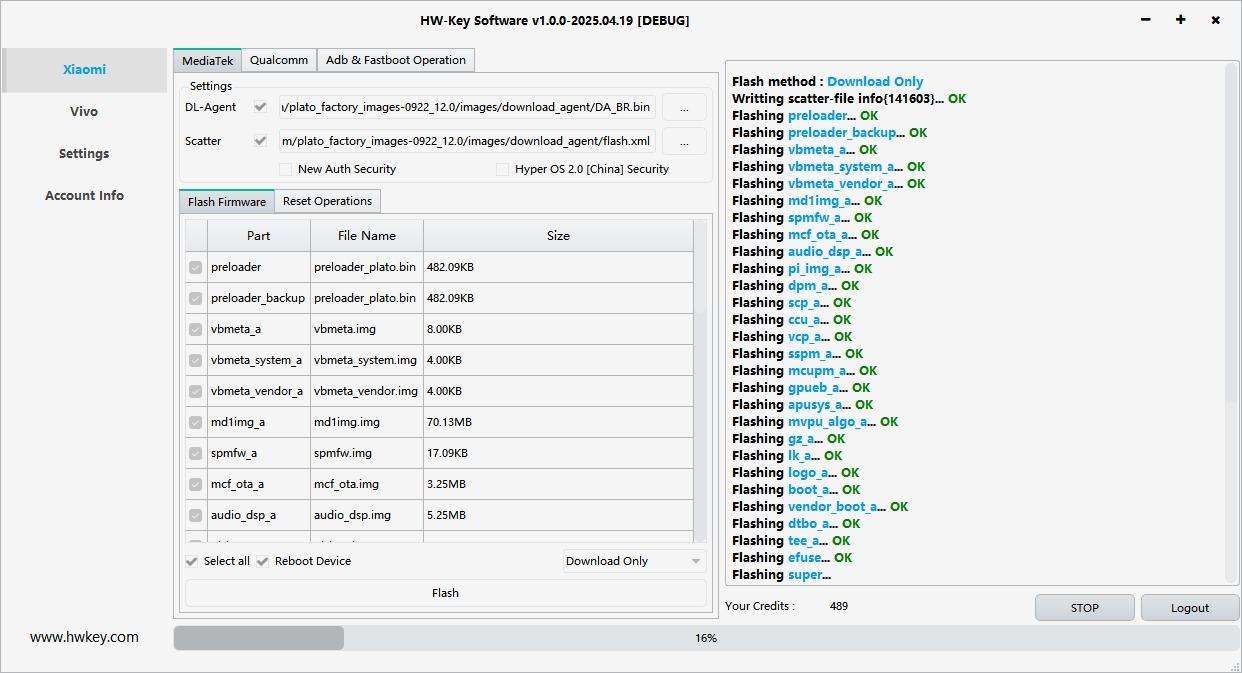Click the Logout button
The image size is (1242, 673).
point(1190,608)
